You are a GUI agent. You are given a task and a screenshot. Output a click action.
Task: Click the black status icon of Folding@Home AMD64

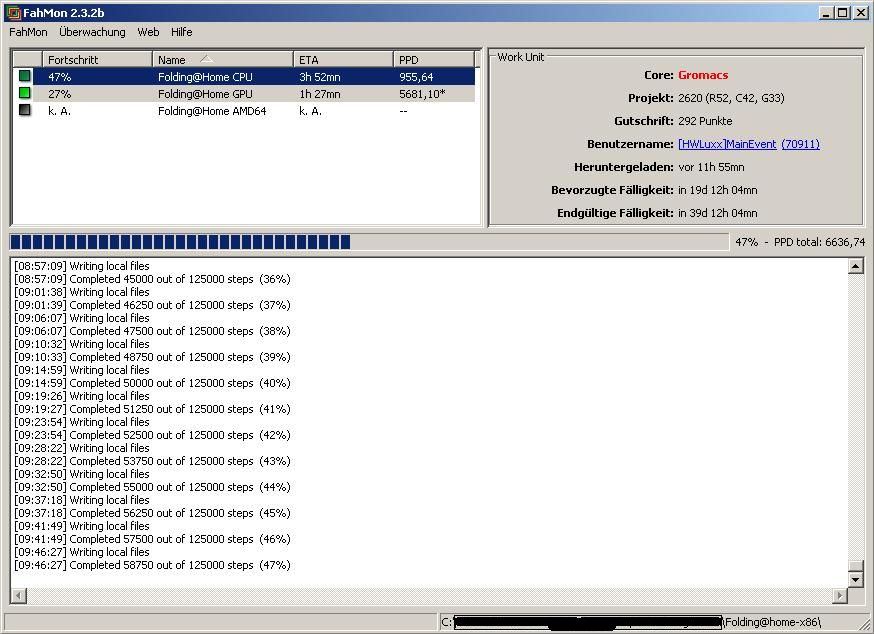coord(25,110)
